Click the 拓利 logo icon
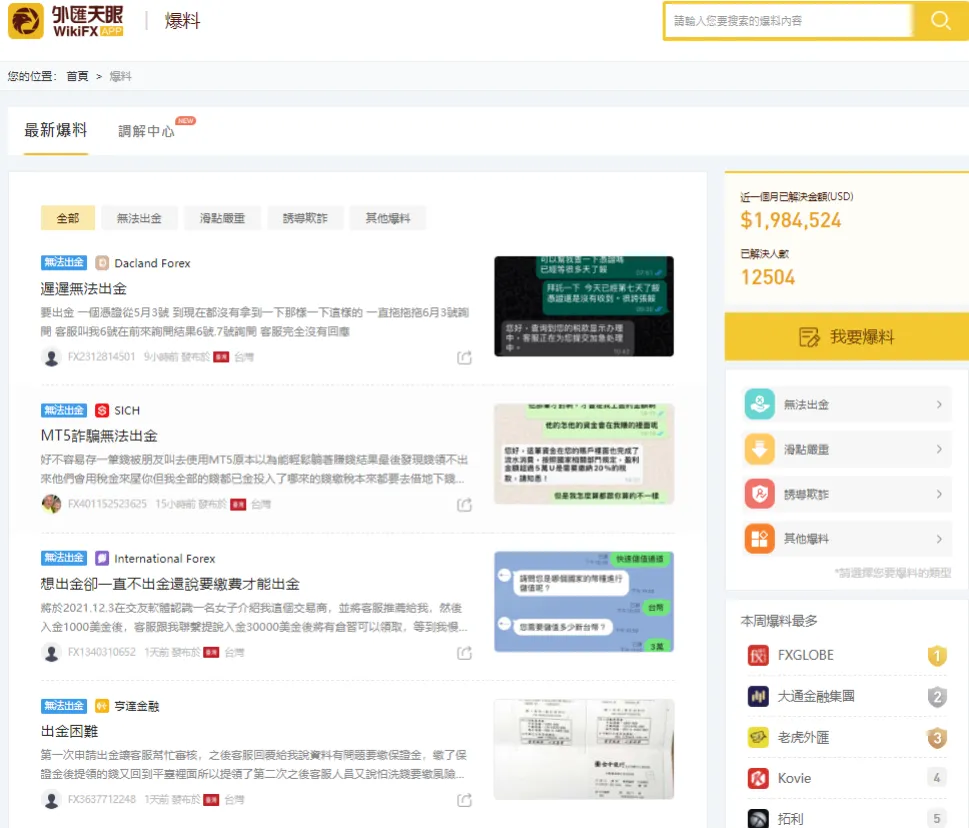 coord(758,819)
